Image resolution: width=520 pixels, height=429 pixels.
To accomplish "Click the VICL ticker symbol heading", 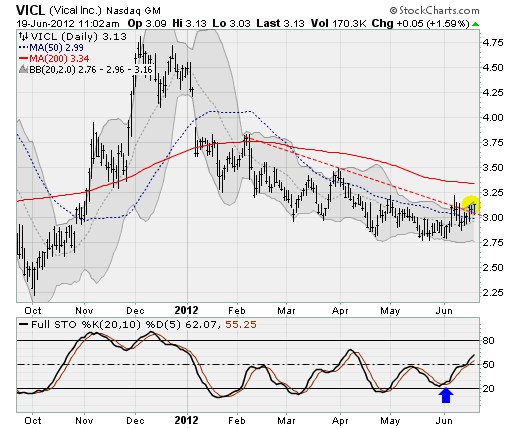I will (x=30, y=10).
